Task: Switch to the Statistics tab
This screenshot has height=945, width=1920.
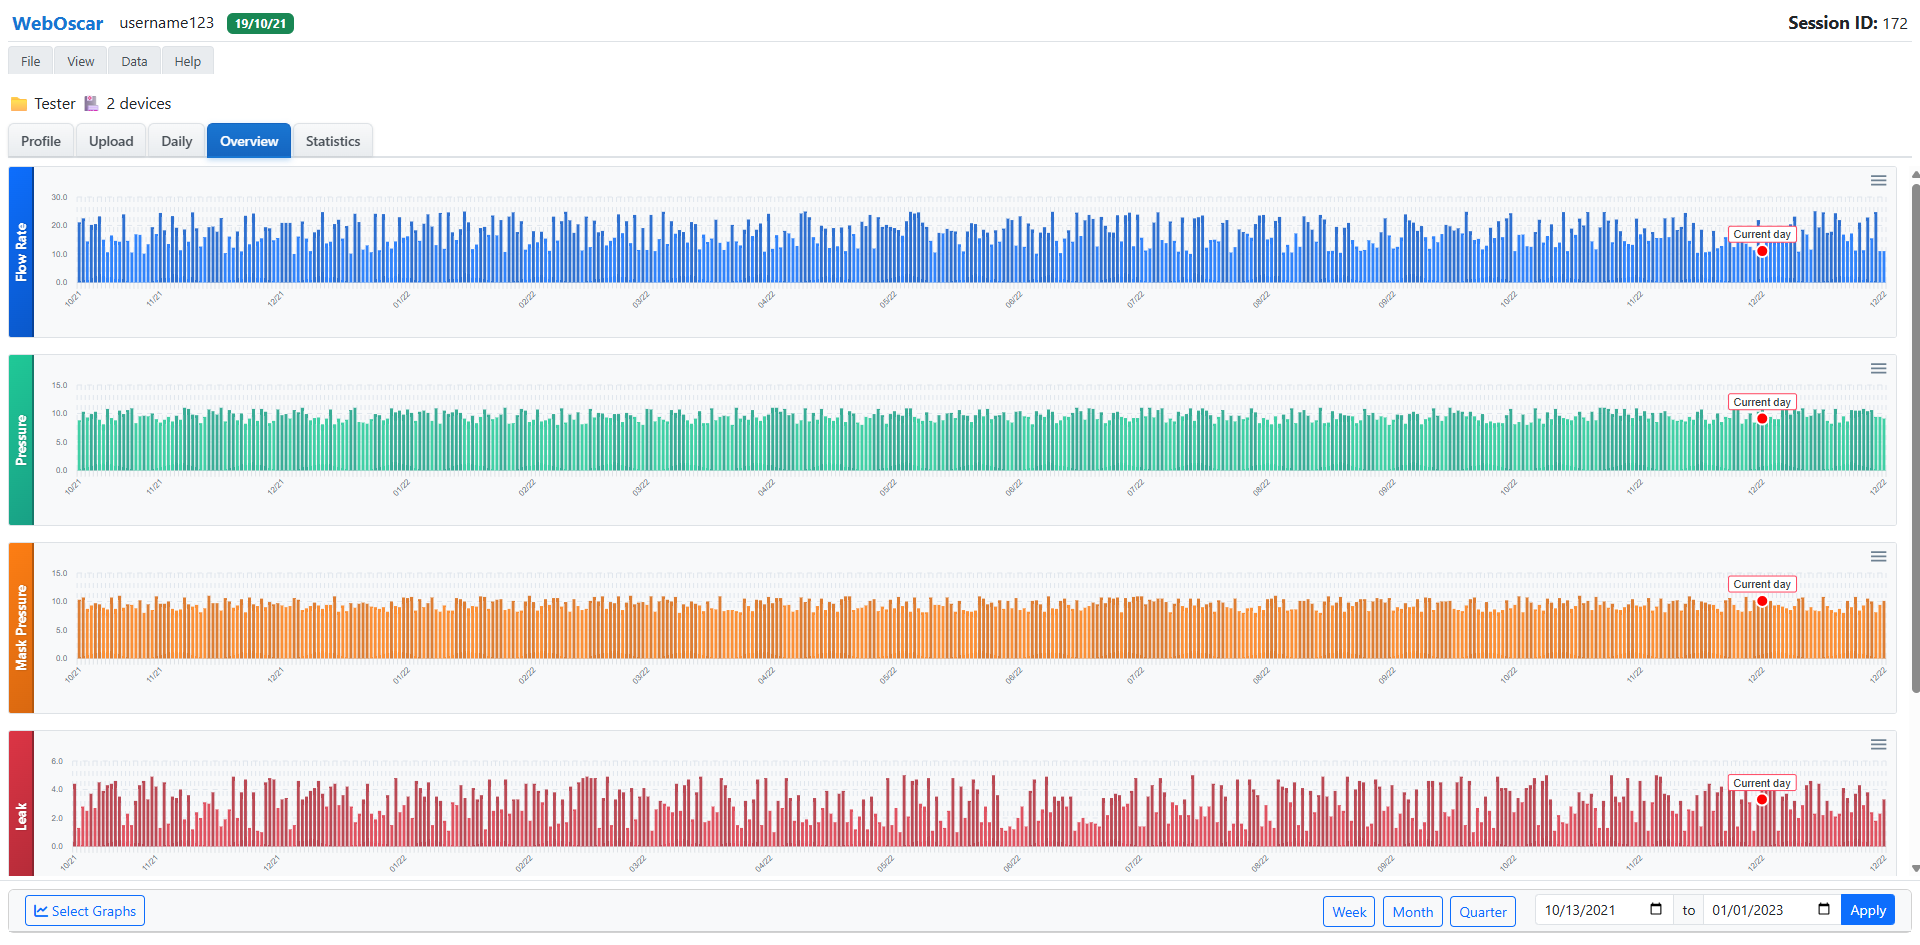Action: pyautogui.click(x=332, y=142)
